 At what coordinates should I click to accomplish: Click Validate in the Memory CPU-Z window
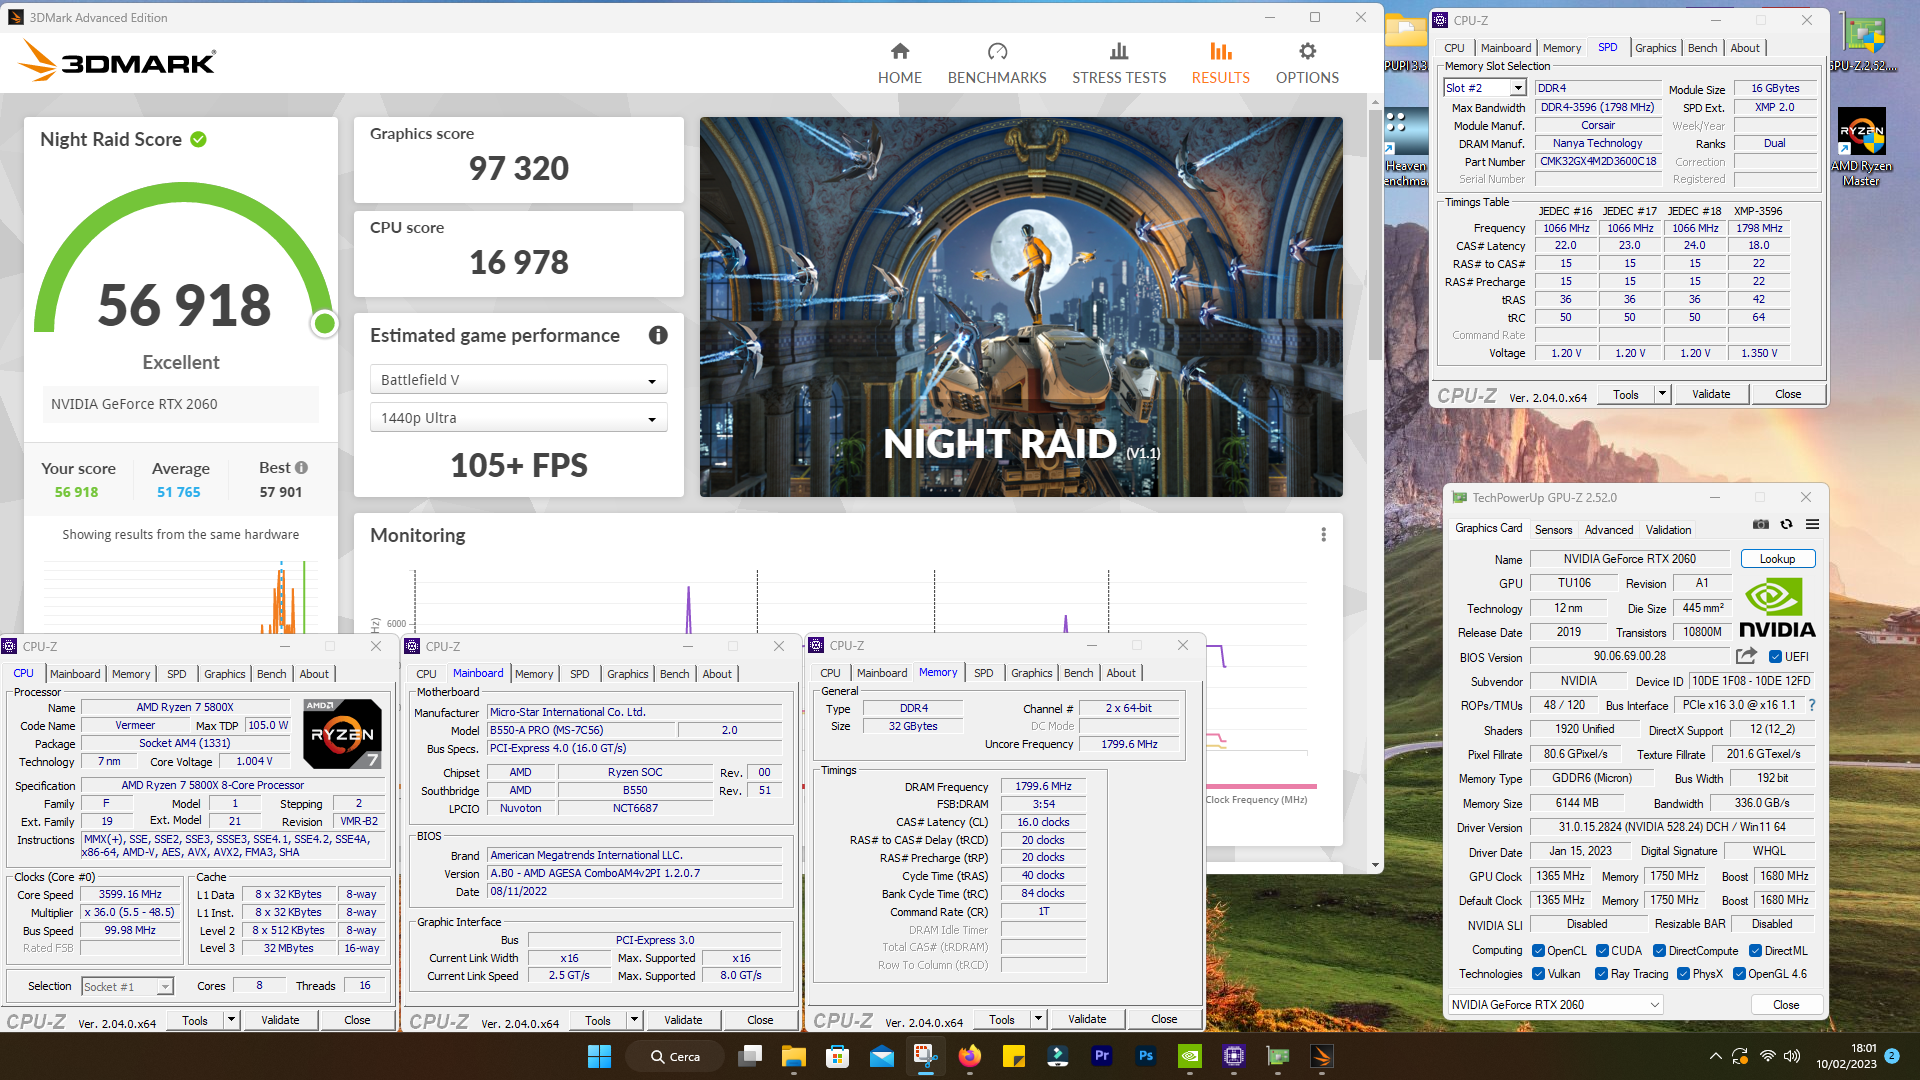[x=1086, y=1019]
